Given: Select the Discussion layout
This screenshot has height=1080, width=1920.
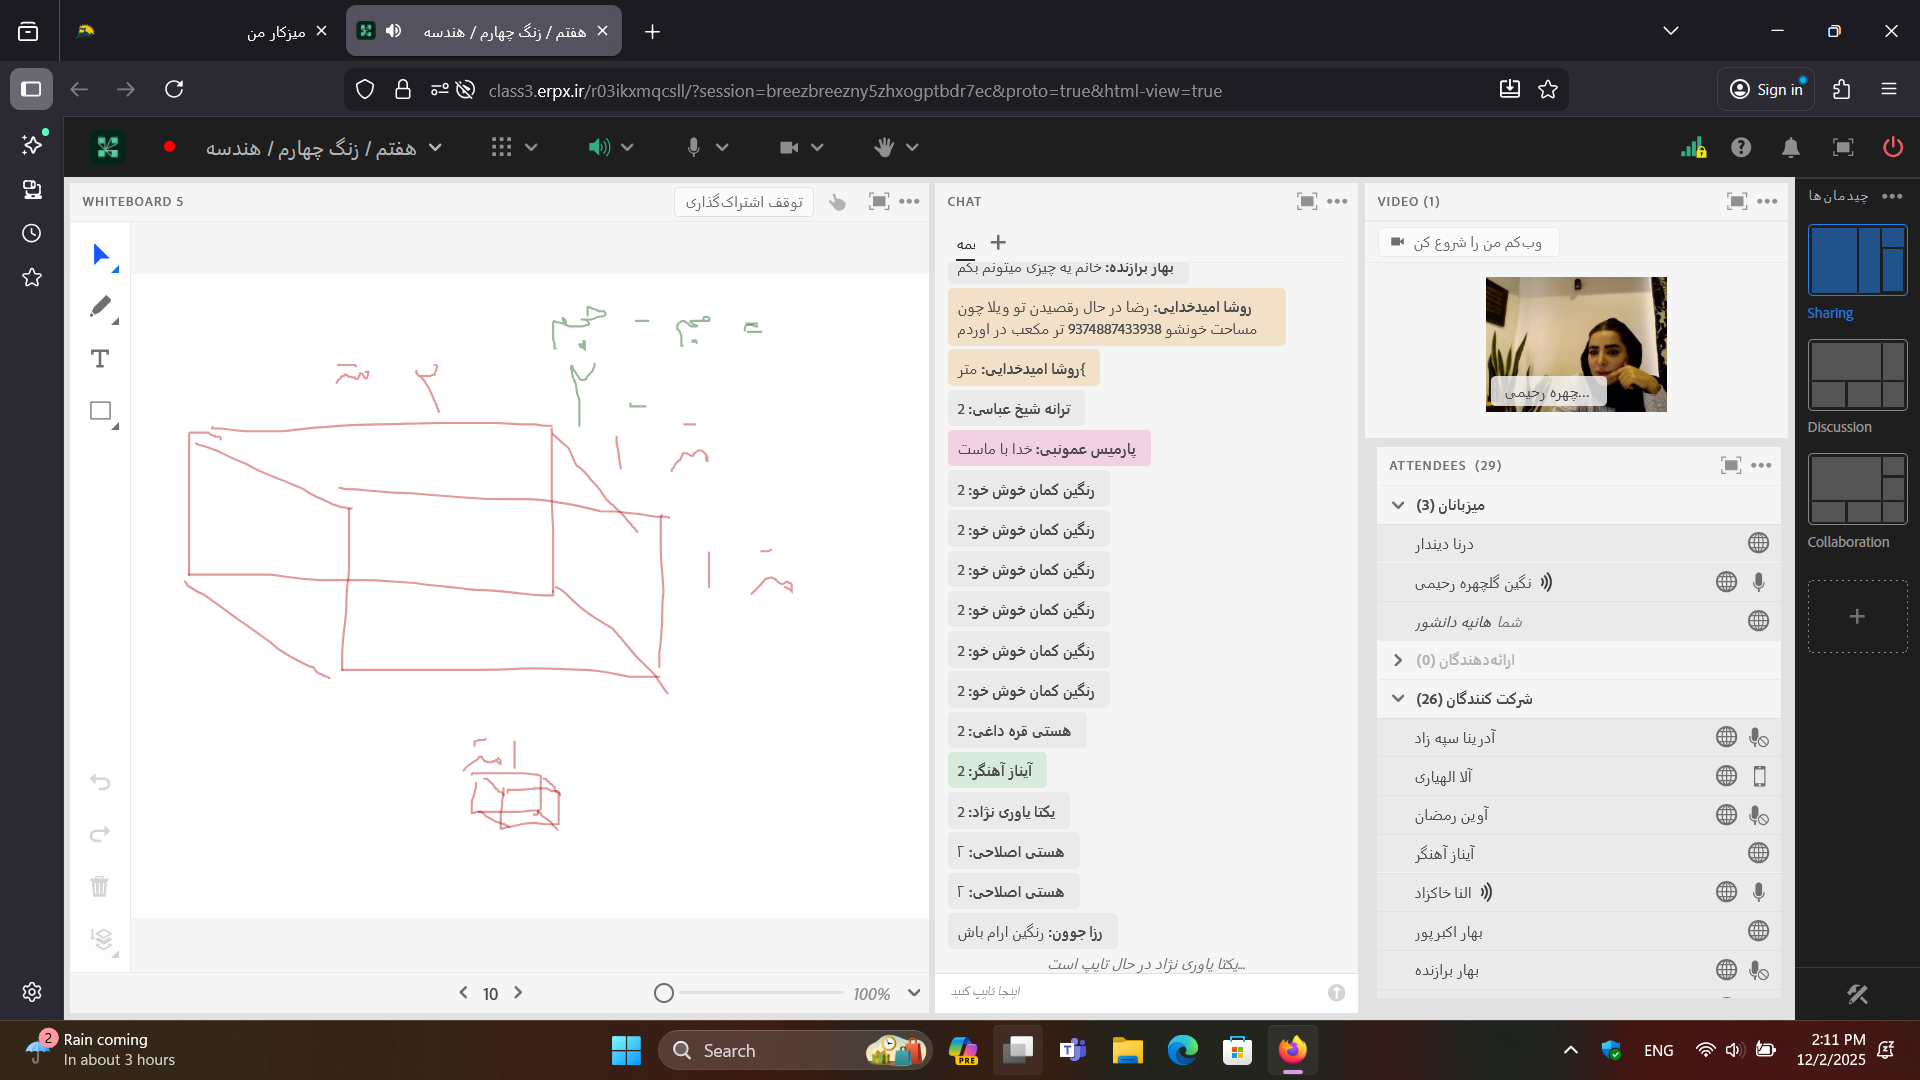Looking at the screenshot, I should pyautogui.click(x=1857, y=375).
